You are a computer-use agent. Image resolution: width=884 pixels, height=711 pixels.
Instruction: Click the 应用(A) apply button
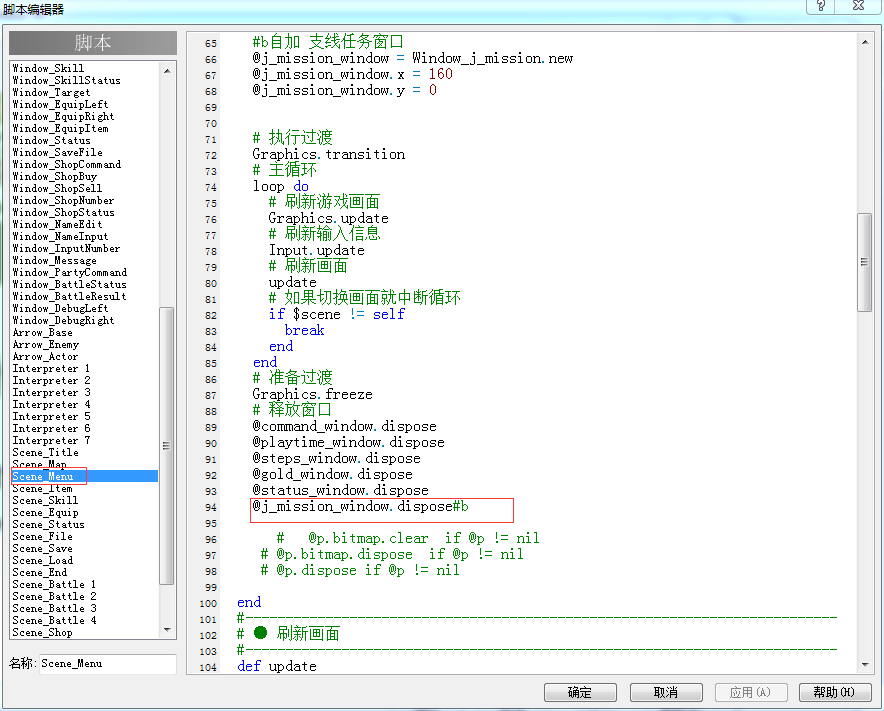(751, 692)
